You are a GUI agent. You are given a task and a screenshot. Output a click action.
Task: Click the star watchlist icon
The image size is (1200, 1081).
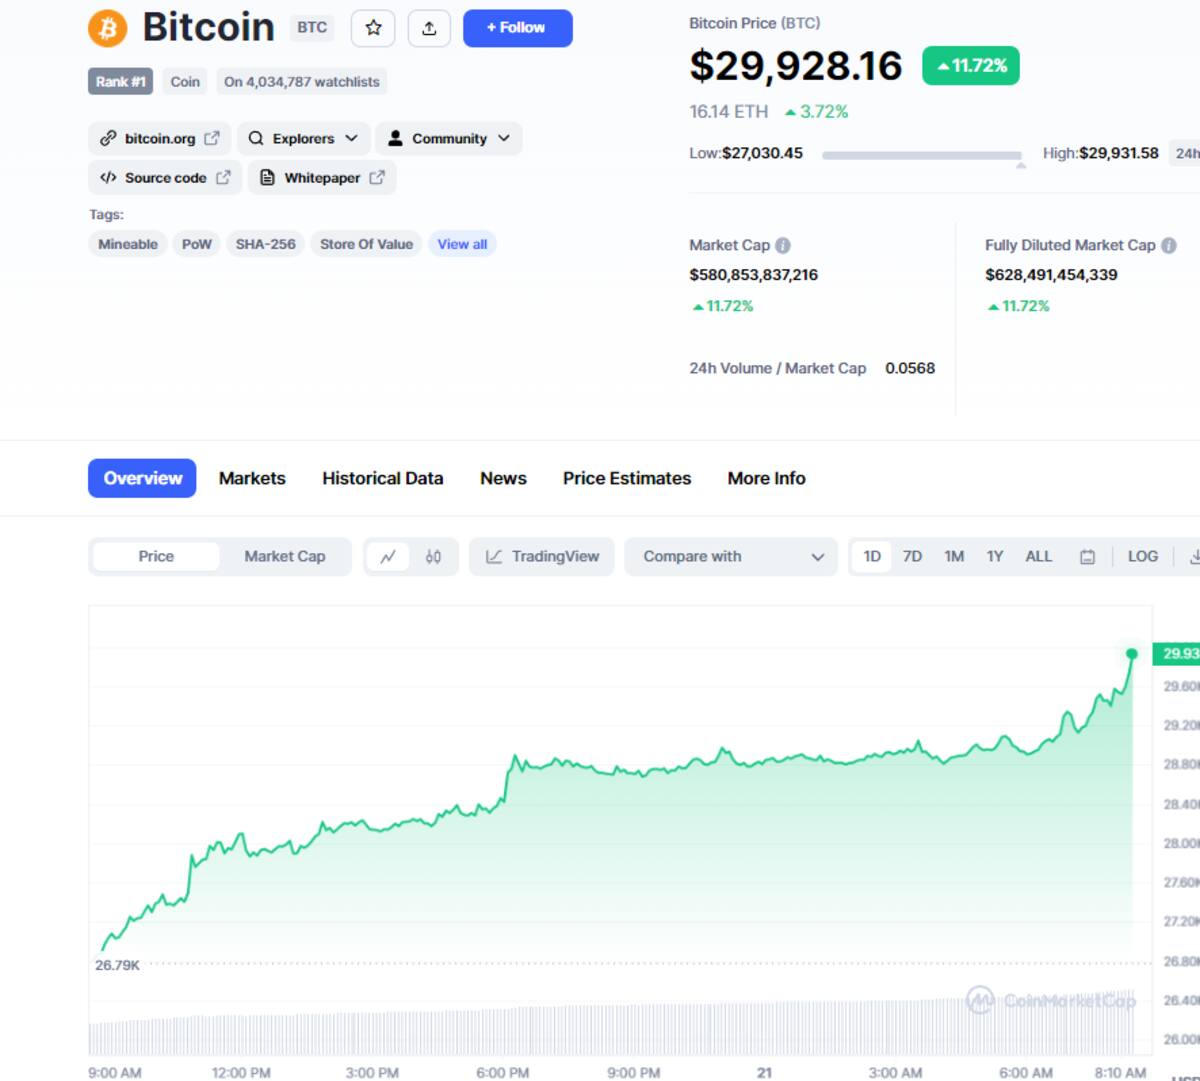tap(373, 28)
